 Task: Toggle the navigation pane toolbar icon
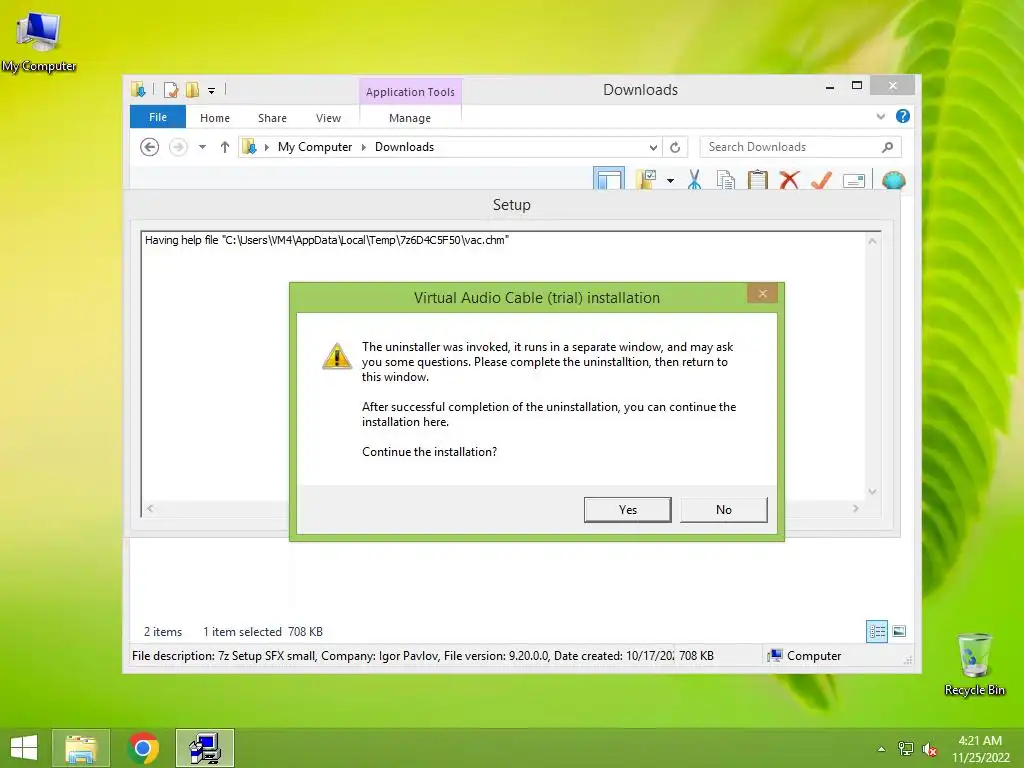(609, 179)
